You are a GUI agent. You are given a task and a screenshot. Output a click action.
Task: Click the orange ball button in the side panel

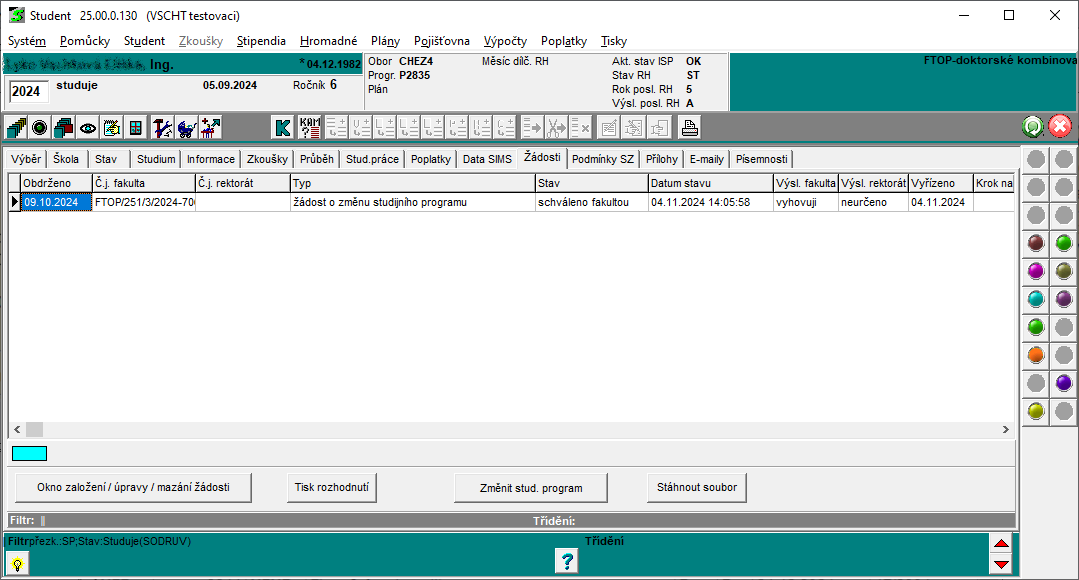point(1036,354)
